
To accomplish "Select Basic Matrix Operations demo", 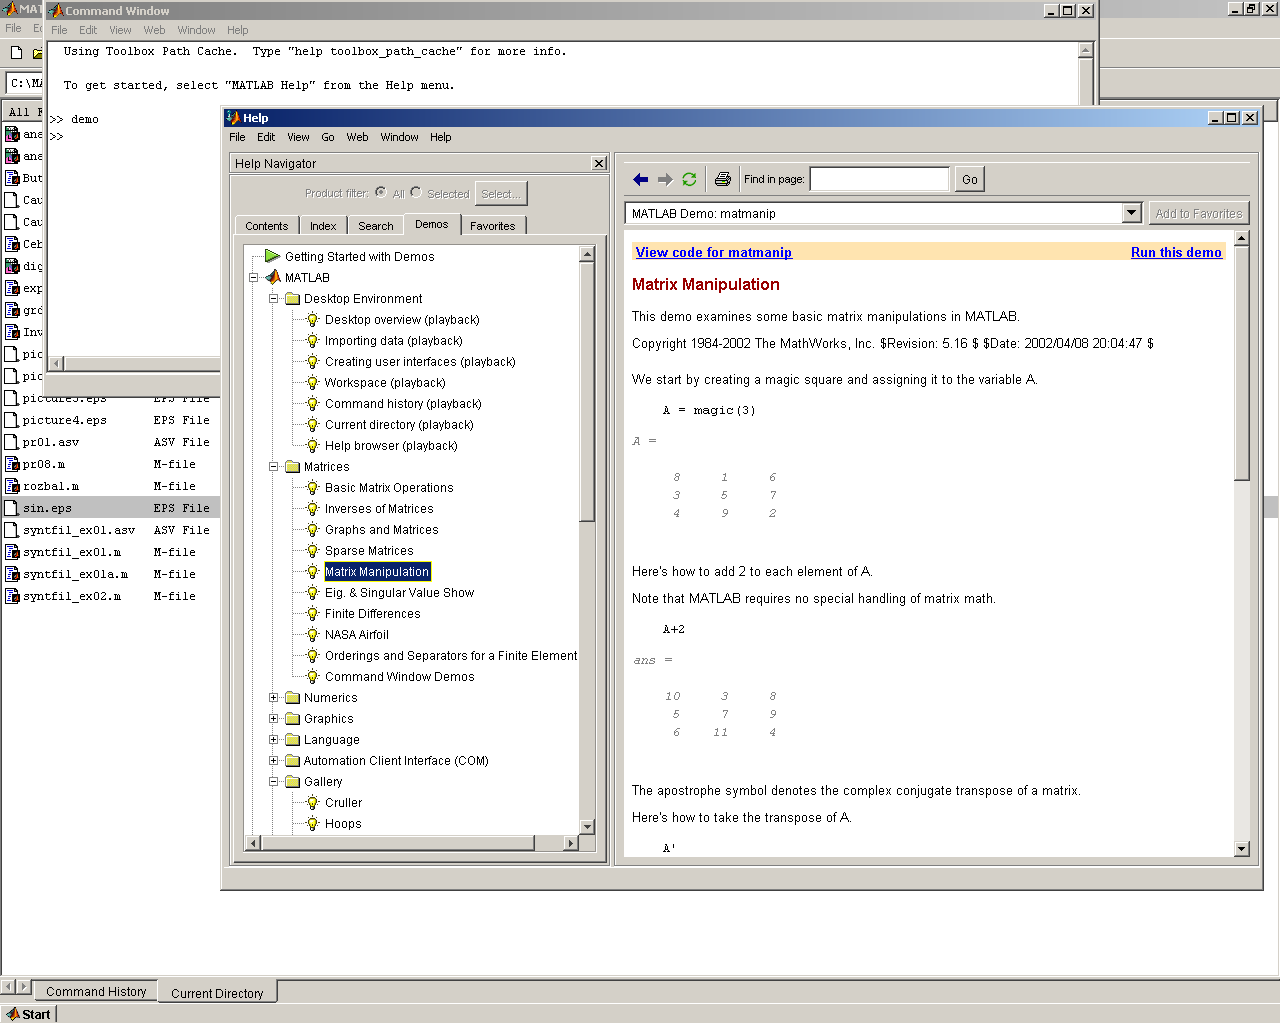I will coord(389,488).
